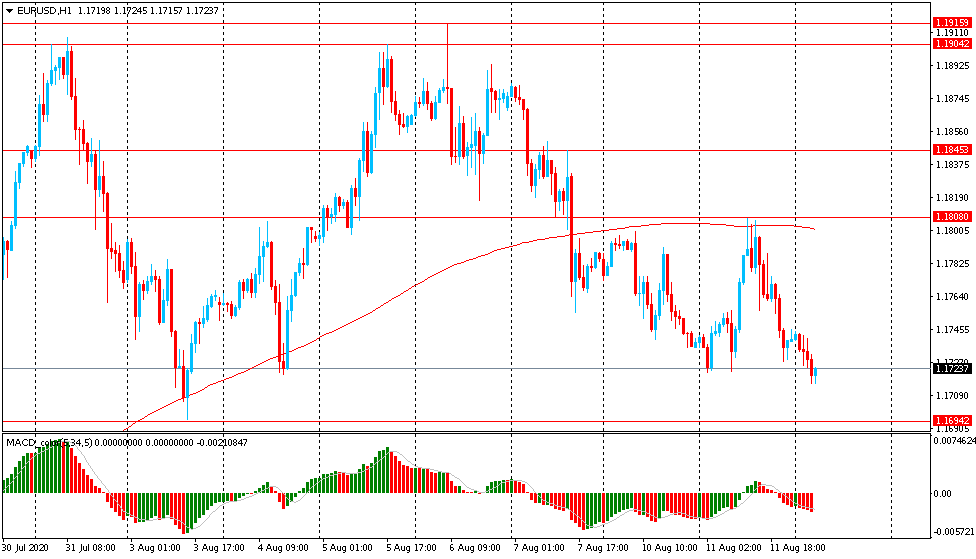This screenshot has height=559, width=976.
Task: Click the 11 Aug 18:00 time label
Action: (798, 548)
